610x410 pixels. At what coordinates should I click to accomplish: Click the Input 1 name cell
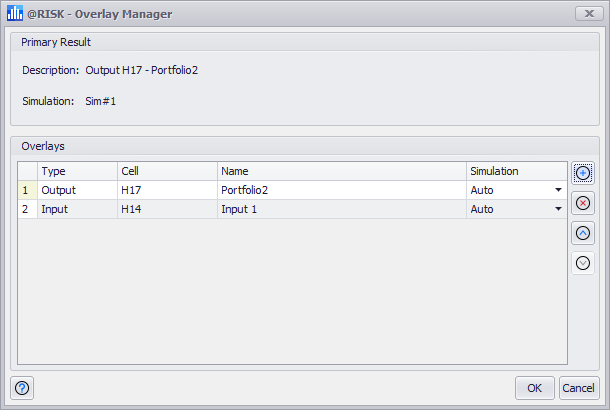(341, 209)
